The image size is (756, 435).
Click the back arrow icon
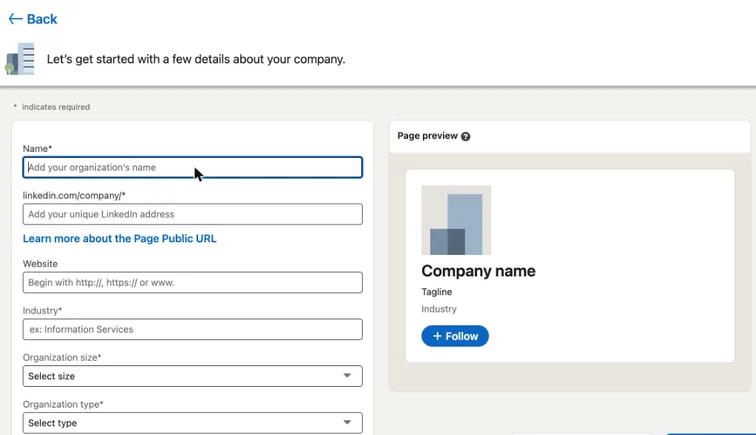click(15, 19)
